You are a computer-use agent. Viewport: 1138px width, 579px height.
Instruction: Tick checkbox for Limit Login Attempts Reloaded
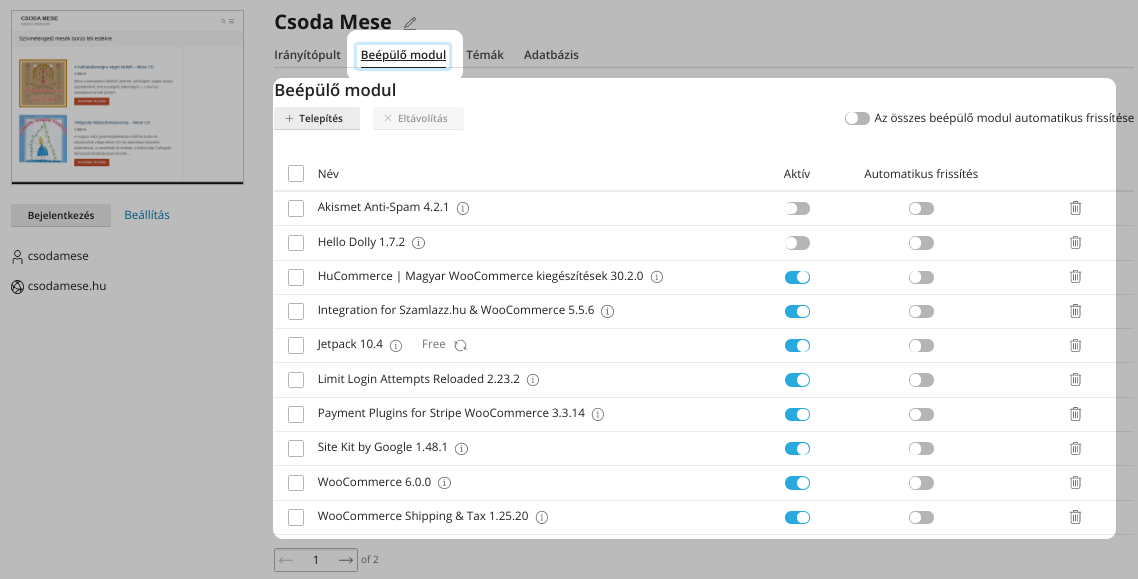(296, 379)
